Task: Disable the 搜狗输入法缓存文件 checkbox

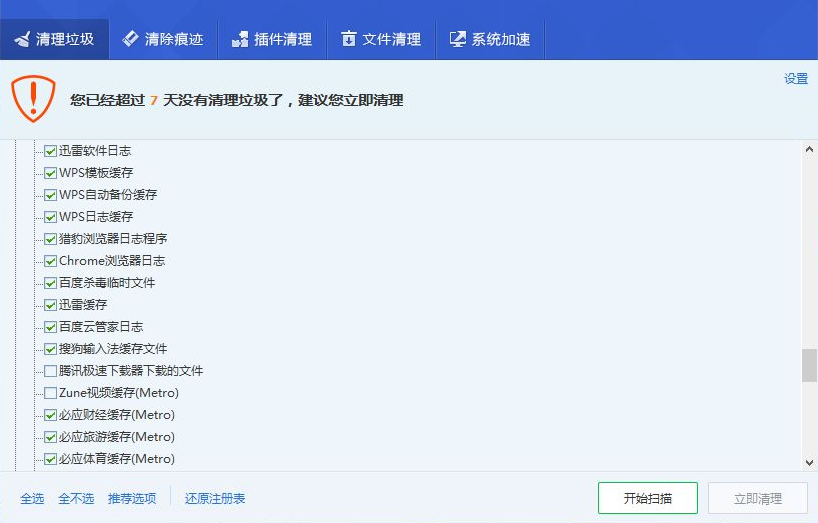Action: click(x=50, y=349)
